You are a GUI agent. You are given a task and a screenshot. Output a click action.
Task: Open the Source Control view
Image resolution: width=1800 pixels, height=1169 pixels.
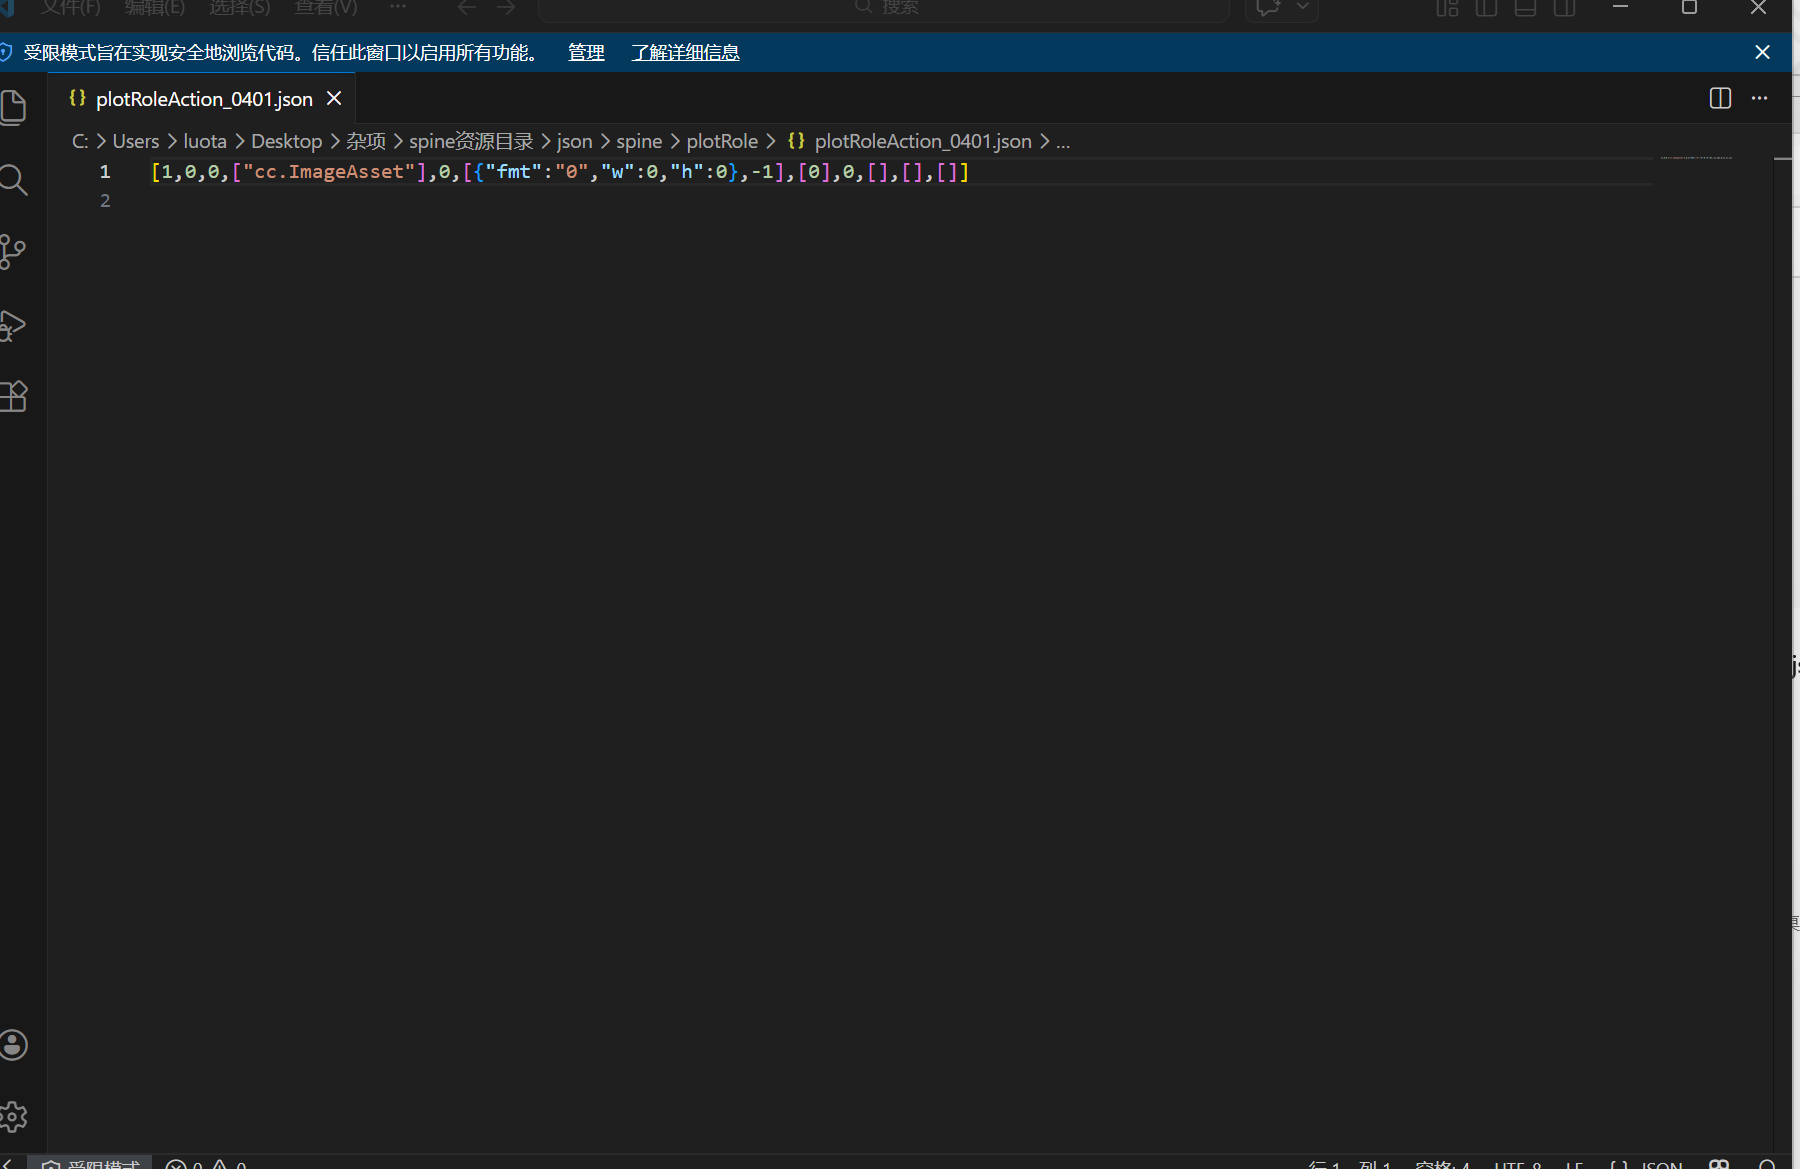(x=14, y=252)
